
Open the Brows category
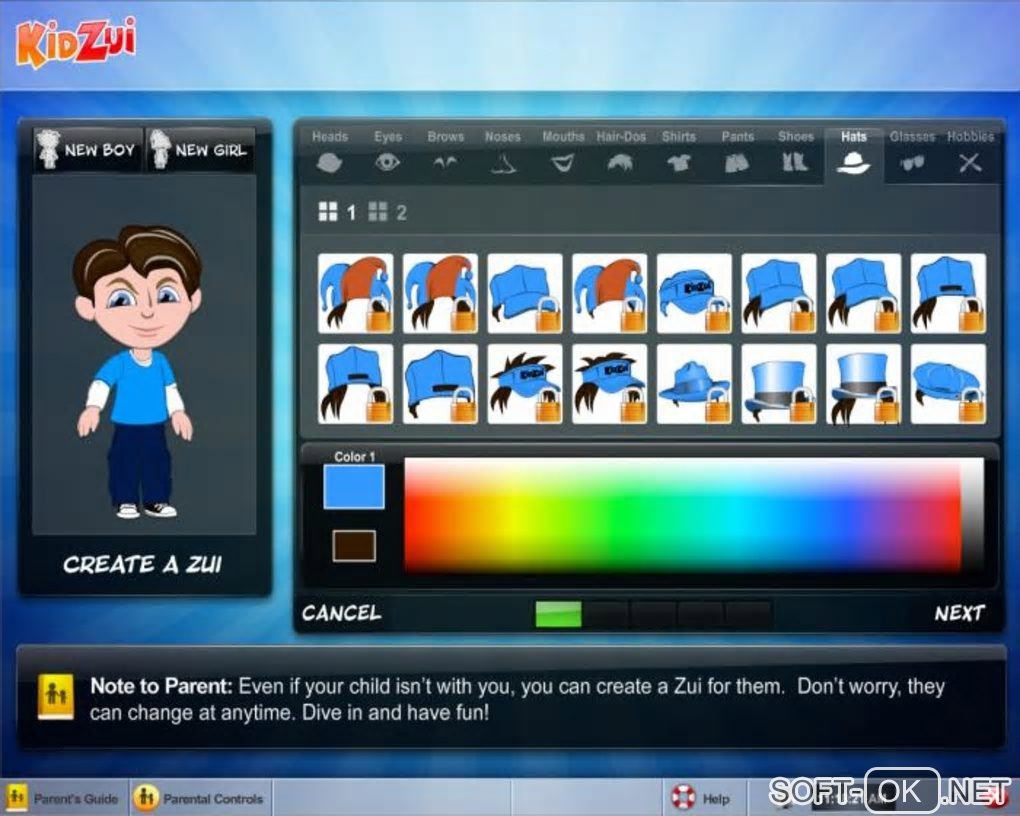coord(446,154)
